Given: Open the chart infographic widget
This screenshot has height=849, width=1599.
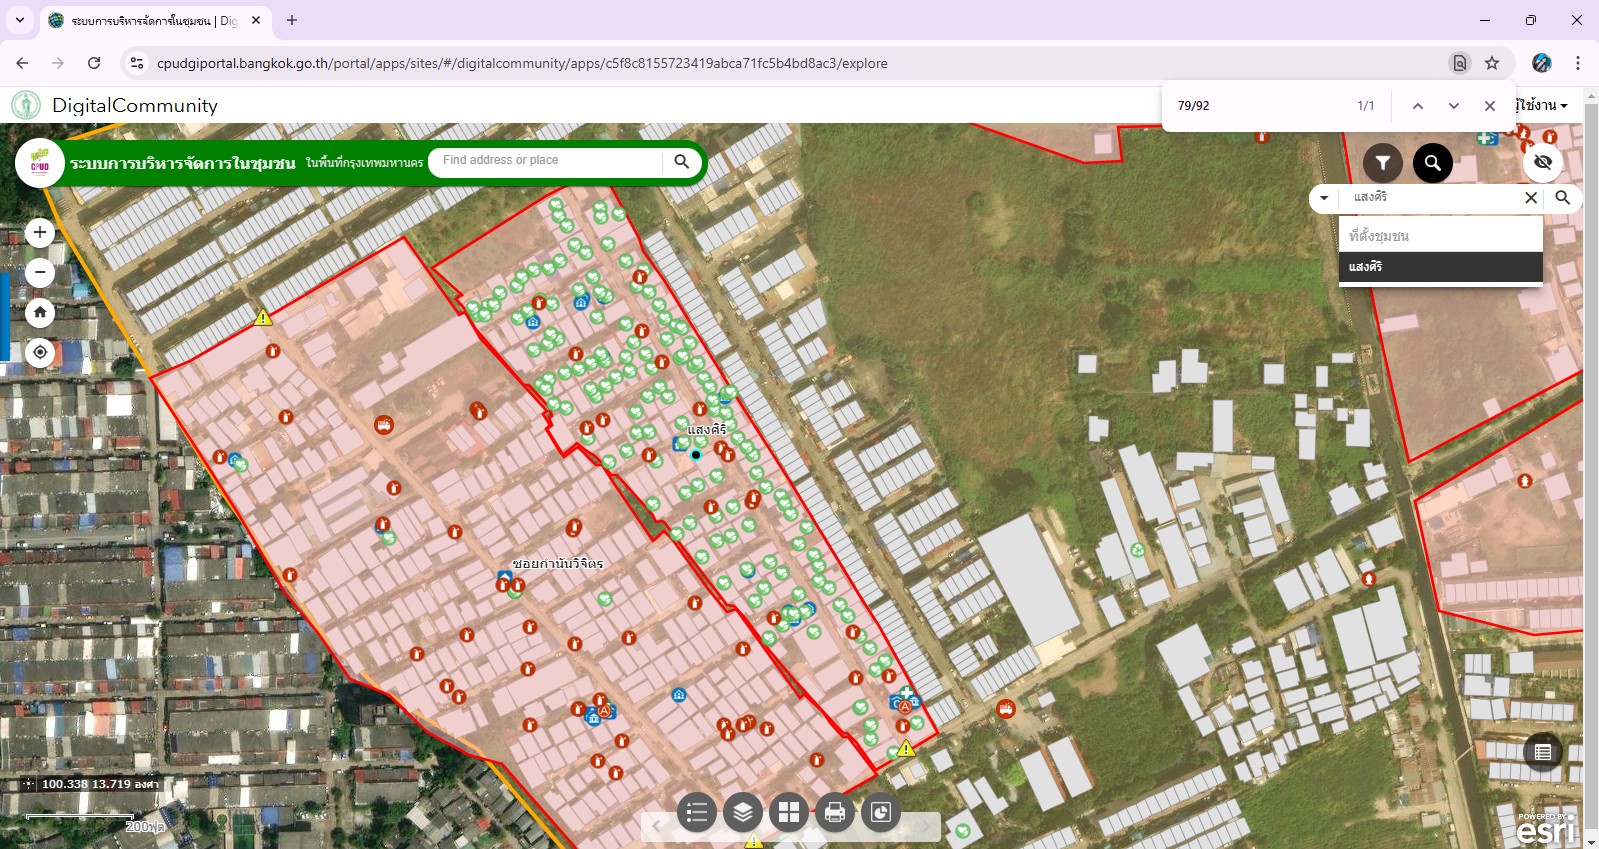Looking at the screenshot, I should point(881,812).
